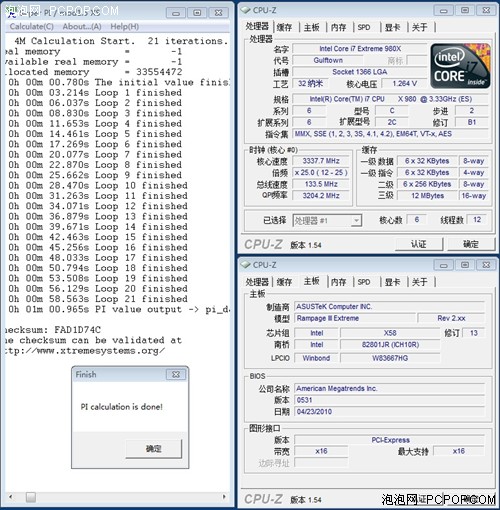Switch to SPD tab in top CPU-Z window

364,27
